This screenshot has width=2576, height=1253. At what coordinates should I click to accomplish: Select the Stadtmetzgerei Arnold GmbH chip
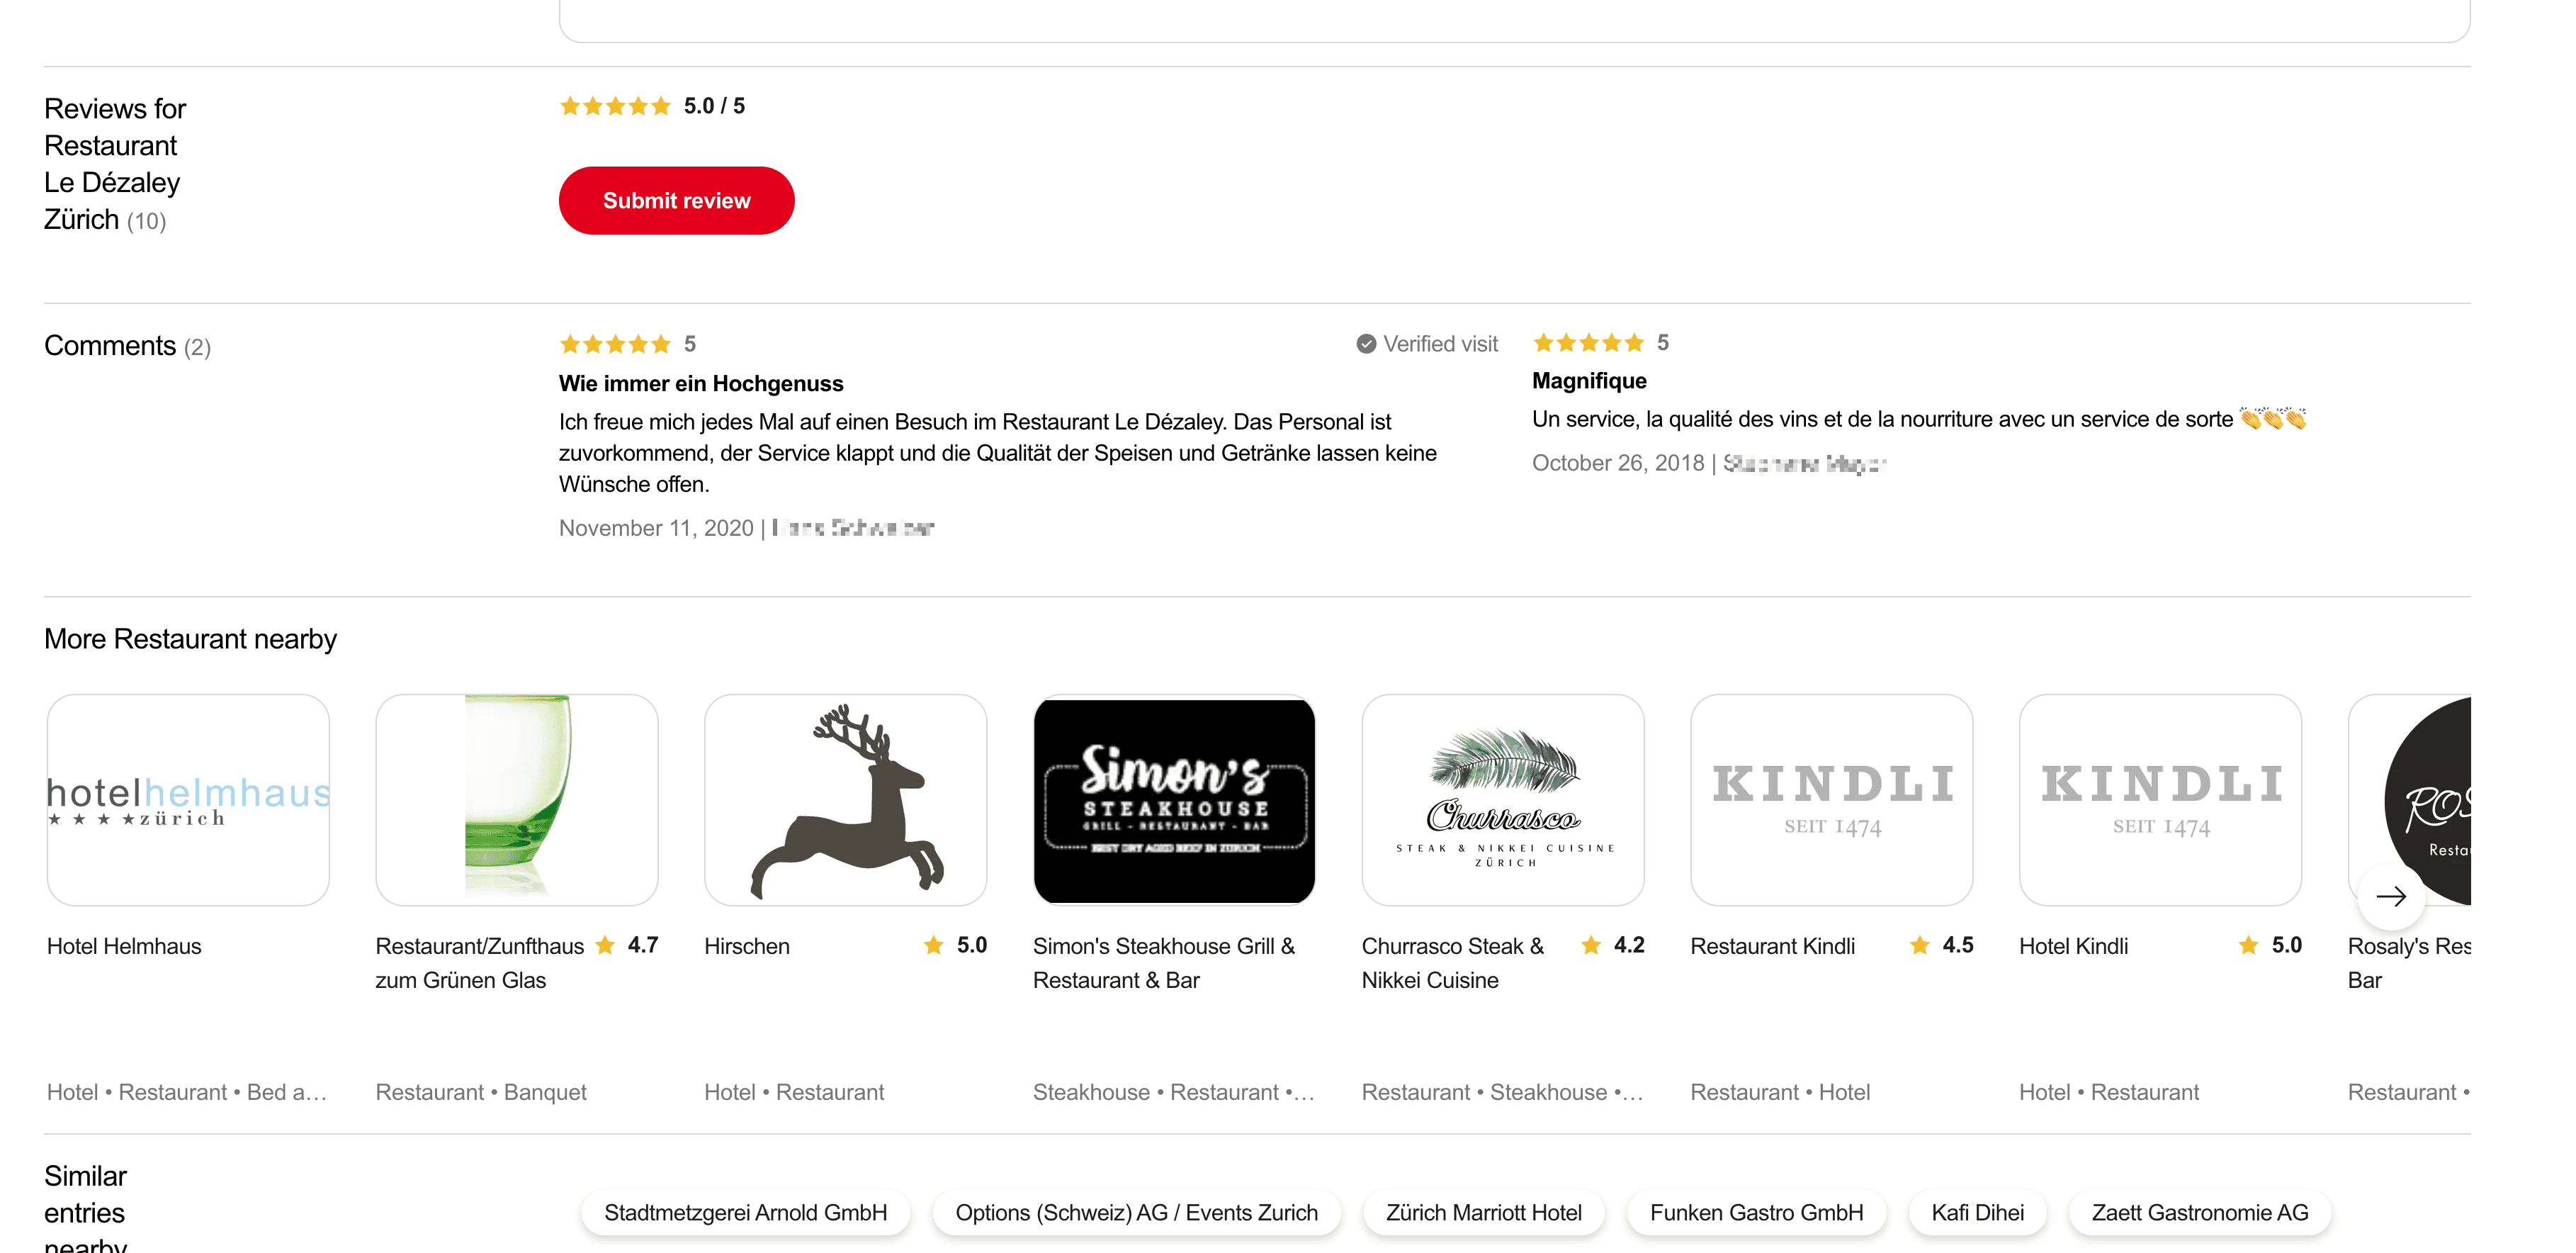pos(745,1212)
